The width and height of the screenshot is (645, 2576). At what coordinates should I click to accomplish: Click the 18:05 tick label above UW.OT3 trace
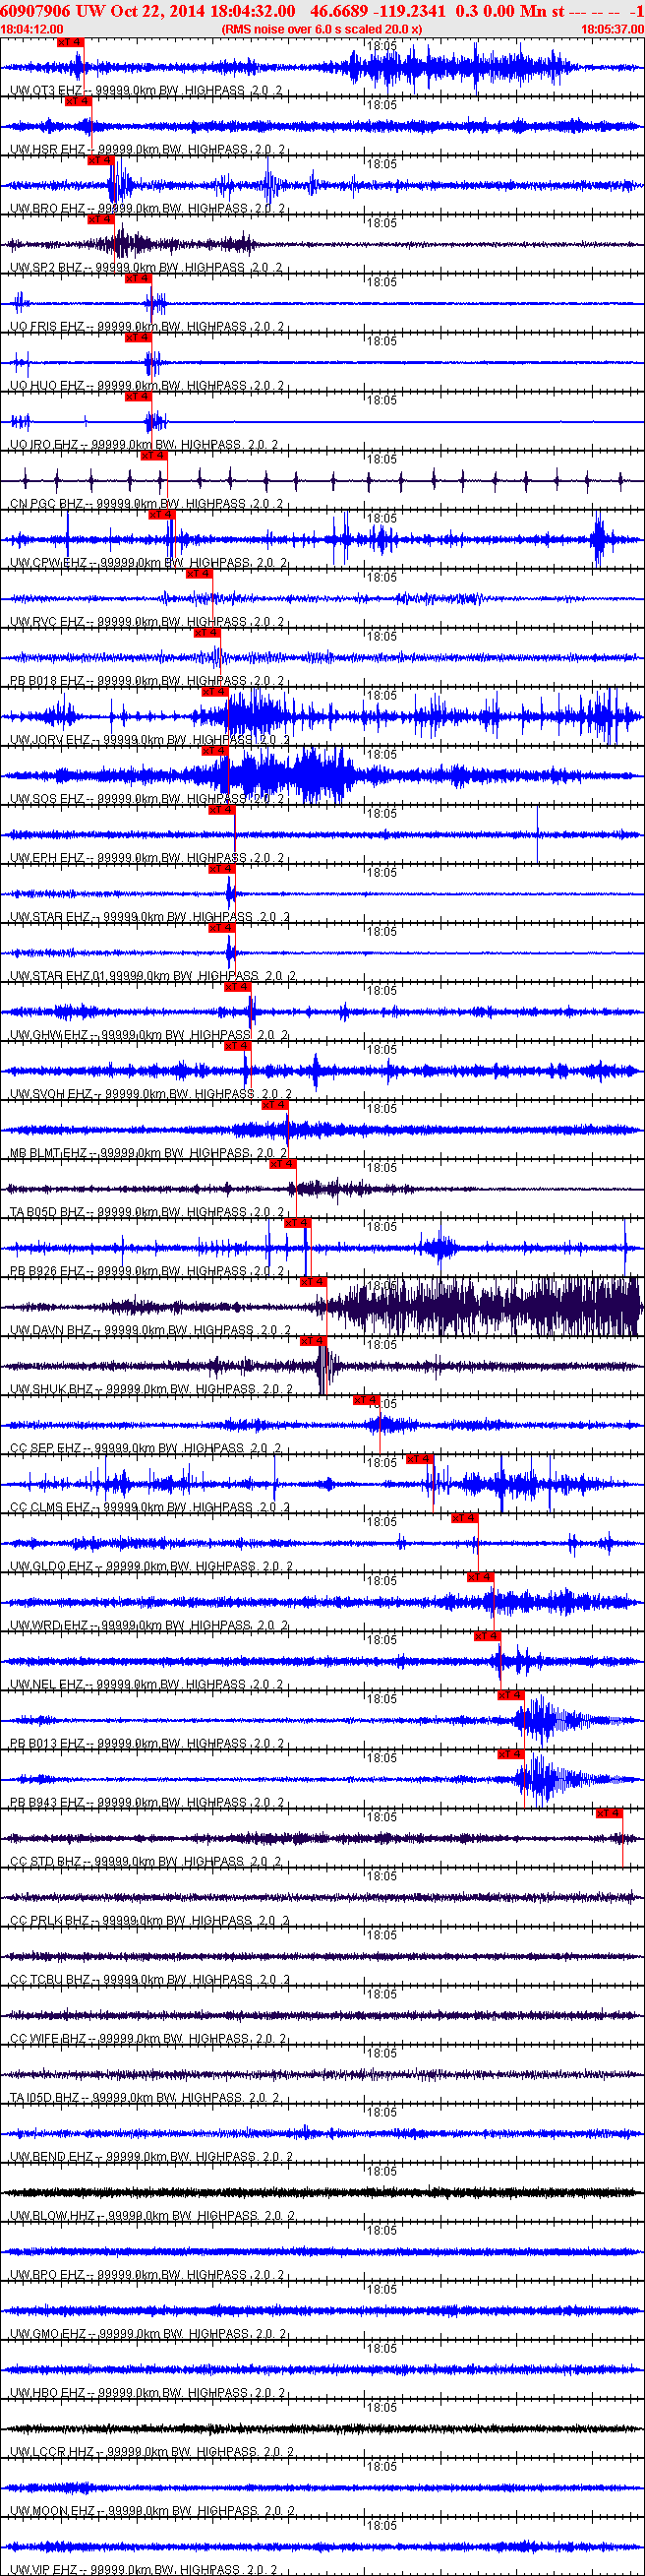381,46
